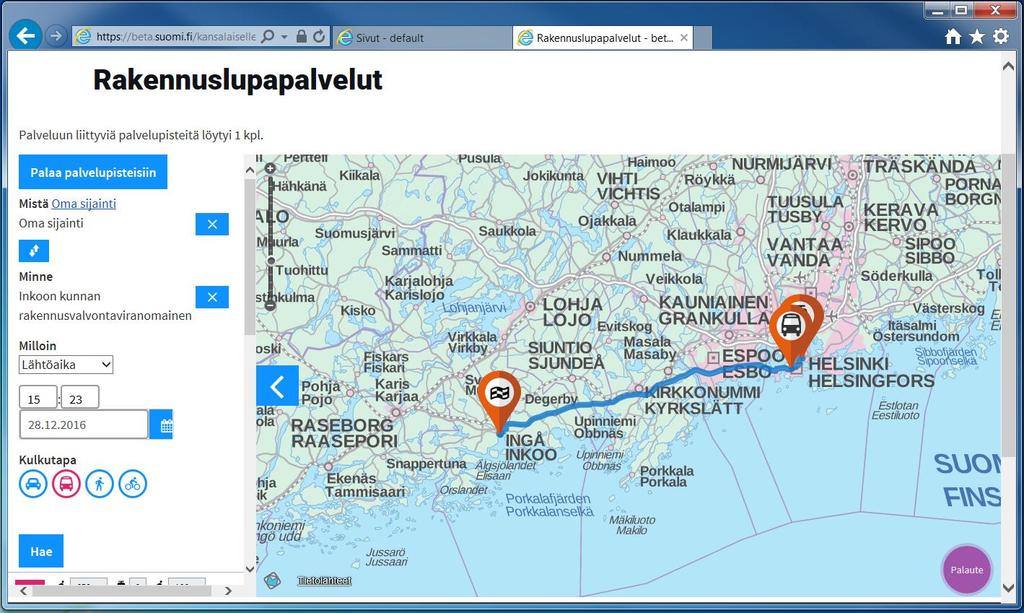Click the Minne label
Viewport: 1024px width, 613px height.
pyautogui.click(x=36, y=276)
